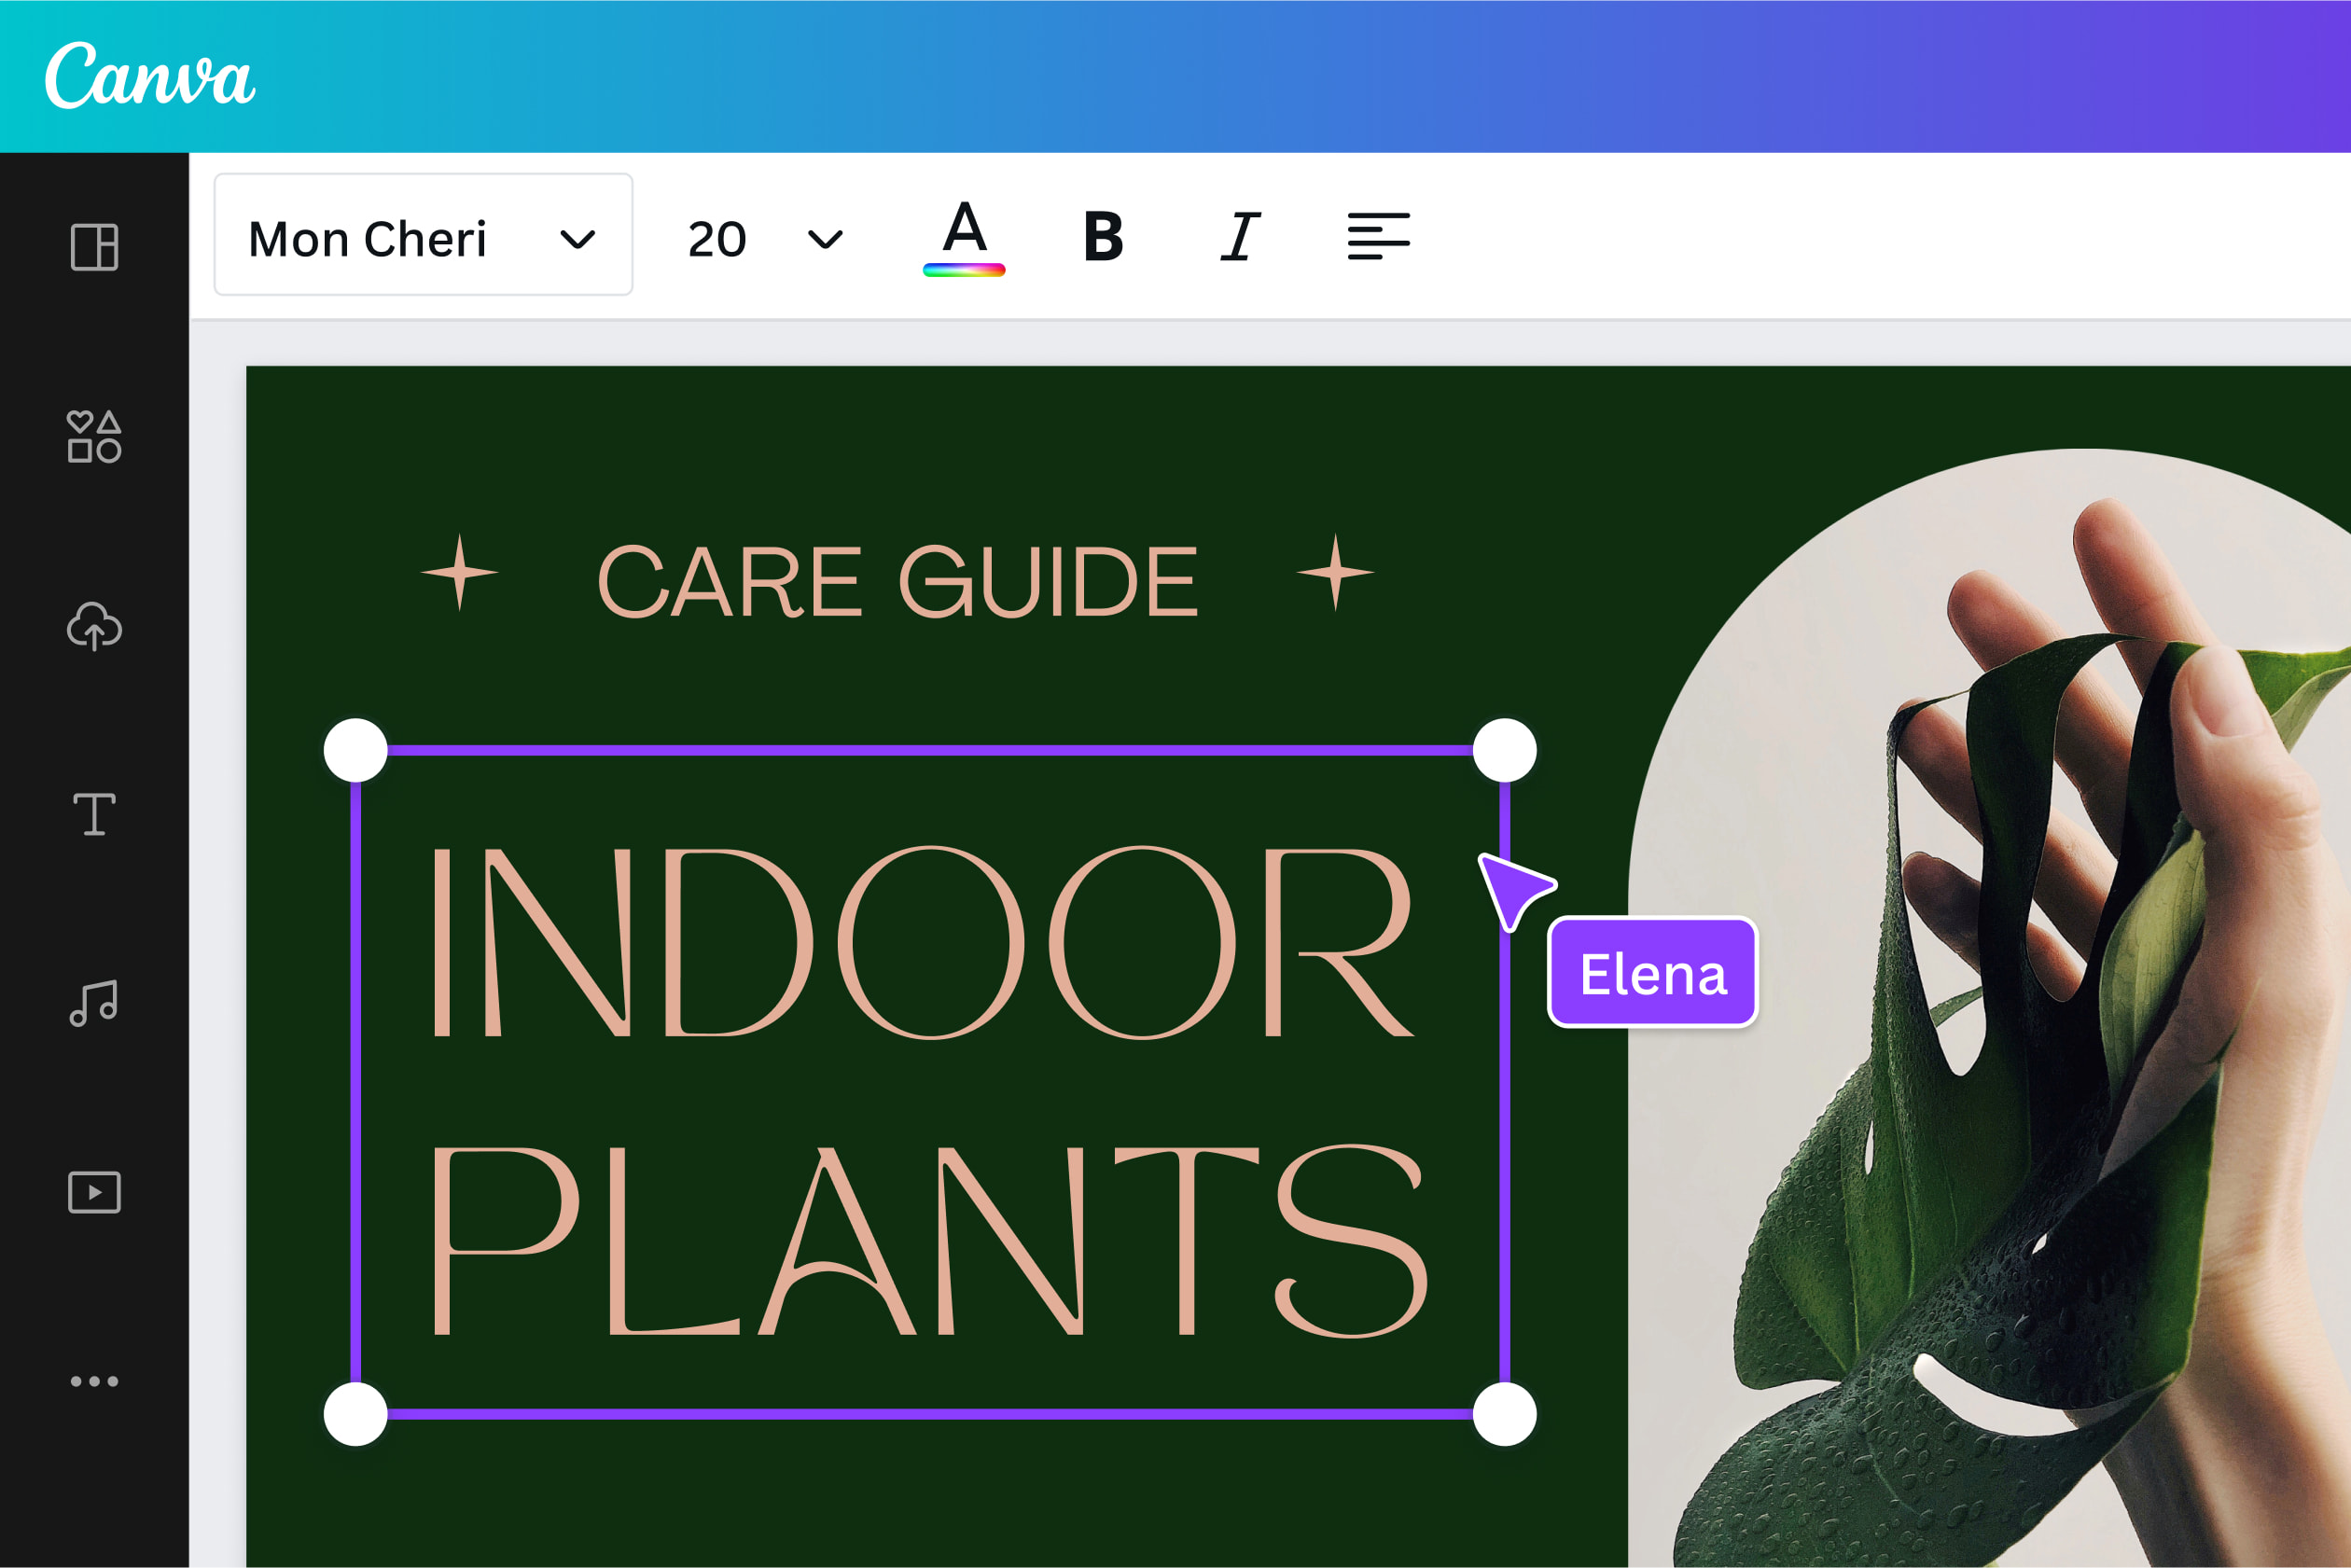Click the plant photo on the canvas
The width and height of the screenshot is (2351, 1568).
[x=2050, y=1000]
